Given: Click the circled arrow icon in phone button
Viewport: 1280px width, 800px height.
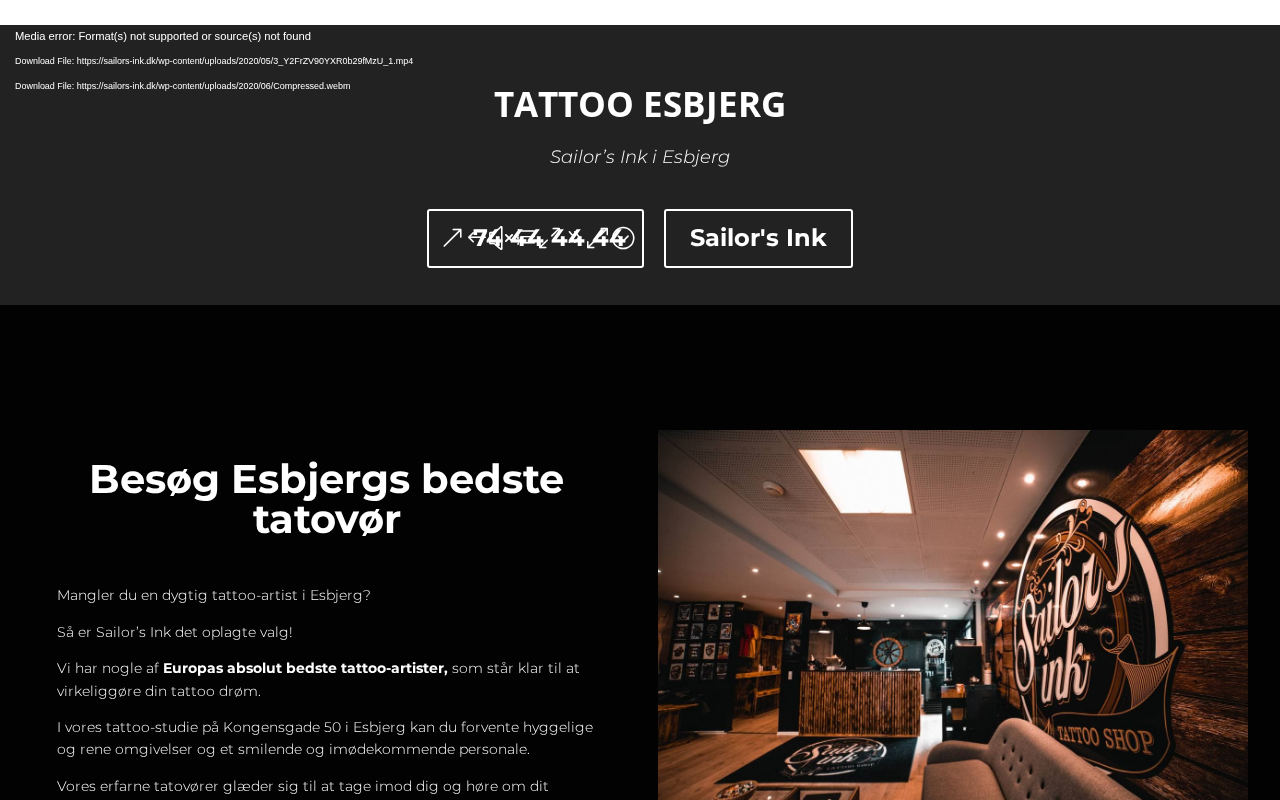Looking at the screenshot, I should point(624,238).
